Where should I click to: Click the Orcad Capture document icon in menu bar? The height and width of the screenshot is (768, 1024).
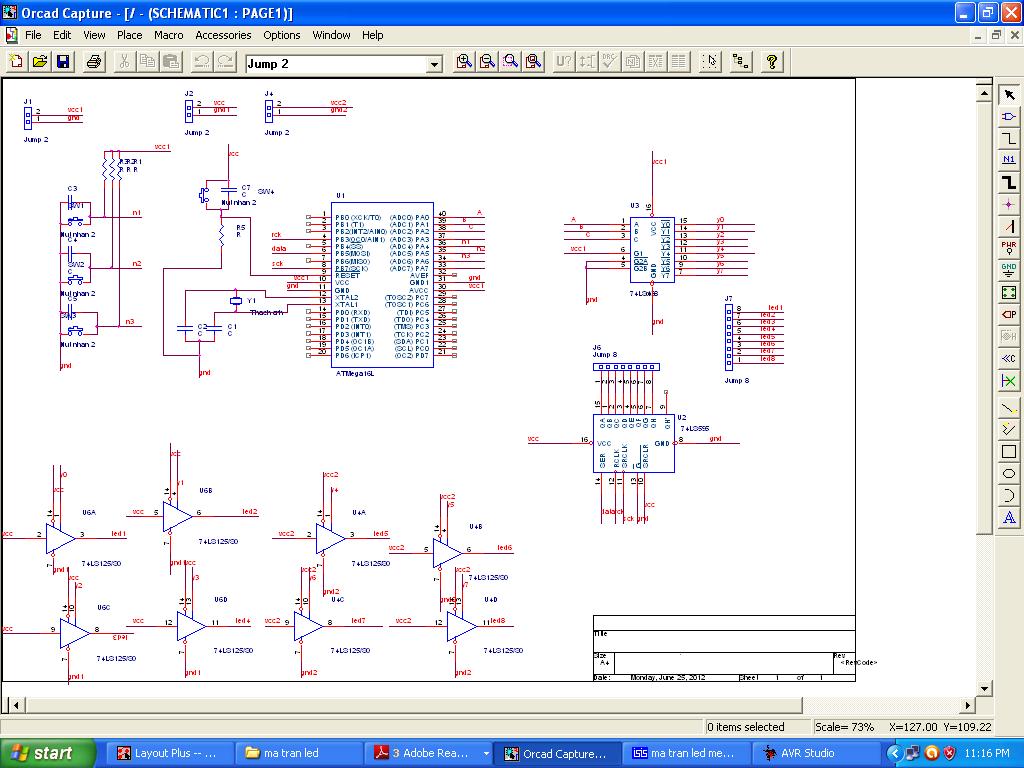click(x=10, y=35)
